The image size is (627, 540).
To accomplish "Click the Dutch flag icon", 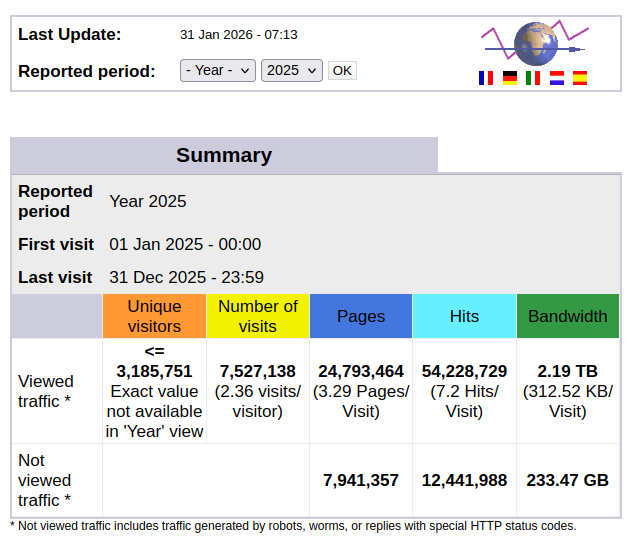I will click(x=557, y=78).
